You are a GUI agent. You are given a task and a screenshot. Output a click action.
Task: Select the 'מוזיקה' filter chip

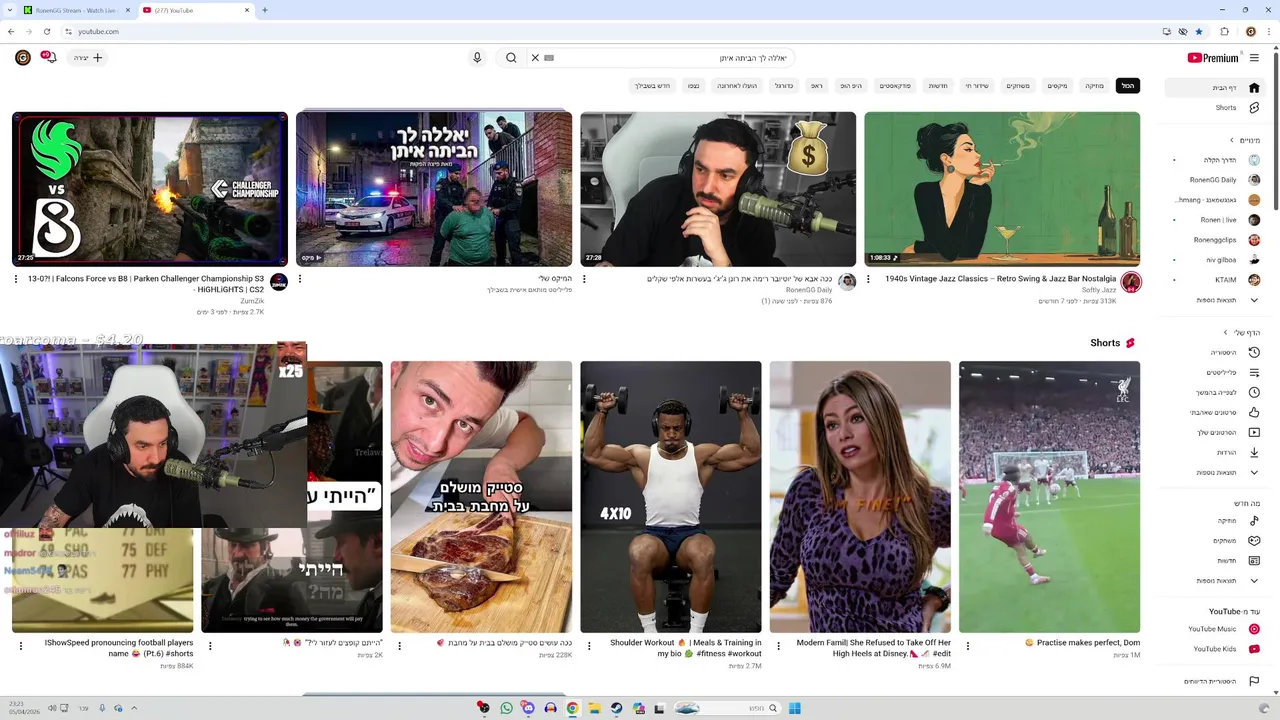1095,86
